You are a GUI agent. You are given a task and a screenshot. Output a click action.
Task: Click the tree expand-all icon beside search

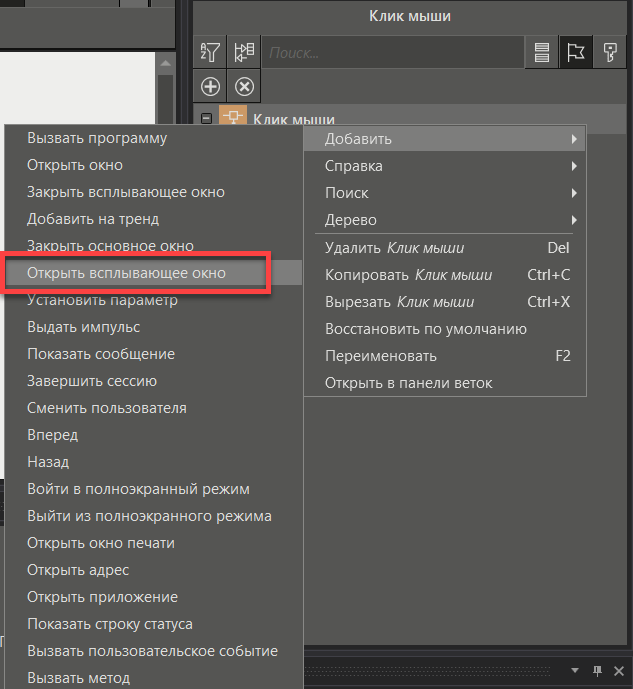243,53
